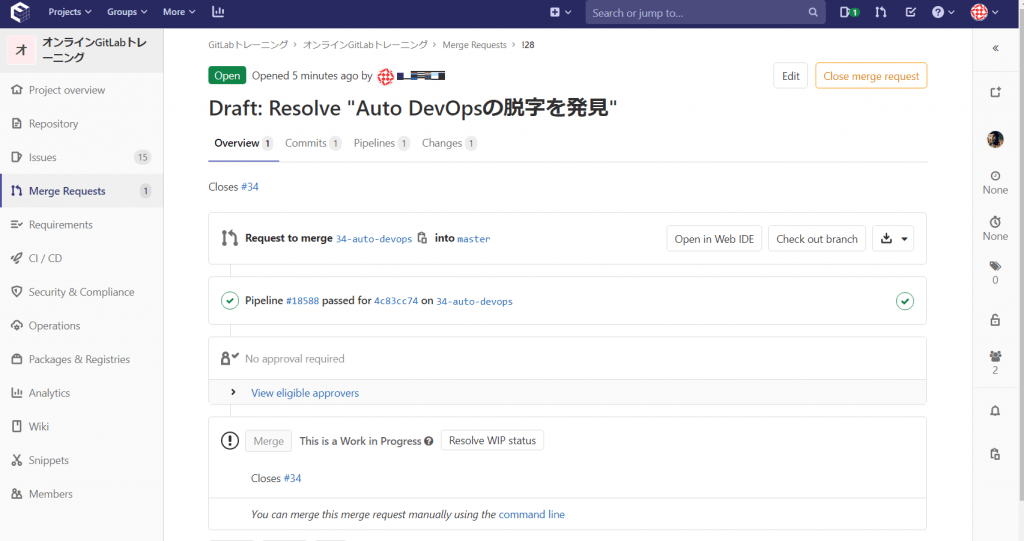Click the Edit button
The image size is (1024, 541).
790,76
